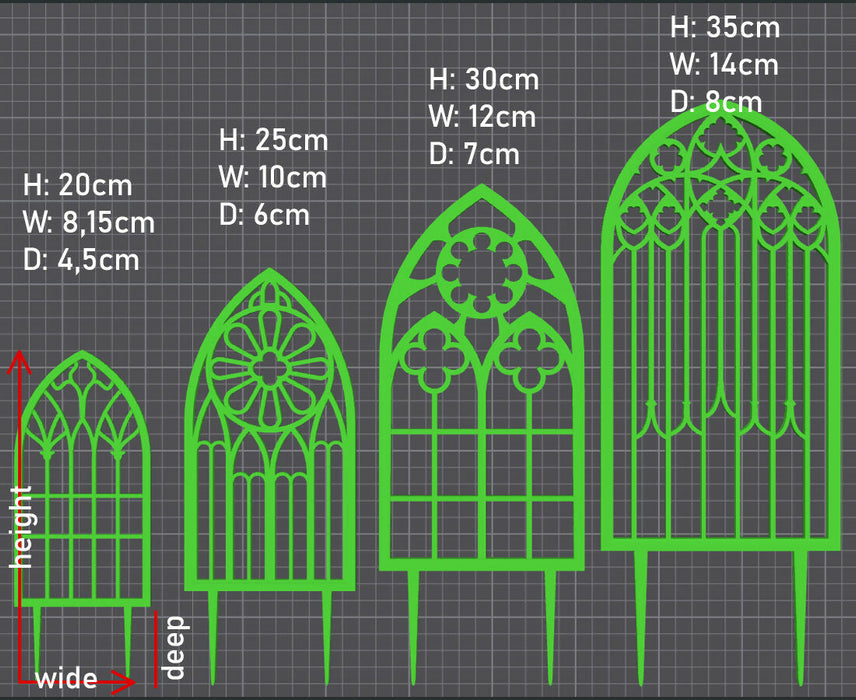
Task: Select the "D: 8cm" depth text
Action: click(x=716, y=101)
